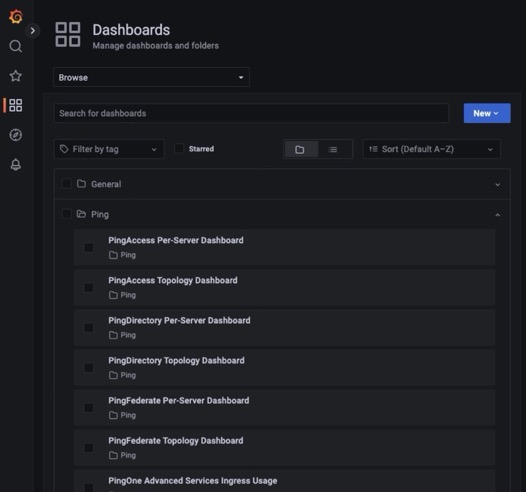
Task: Check the General folder checkbox
Action: pyautogui.click(x=67, y=184)
